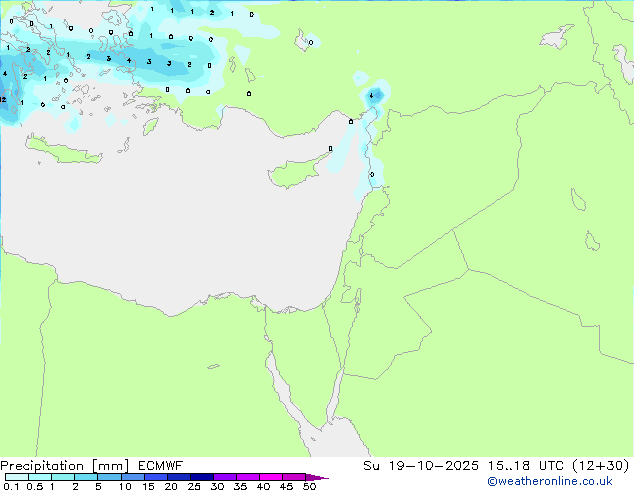This screenshot has width=634, height=490.
Task: Pick the 30–35 mm purple legend swatch
Action: coord(225,477)
